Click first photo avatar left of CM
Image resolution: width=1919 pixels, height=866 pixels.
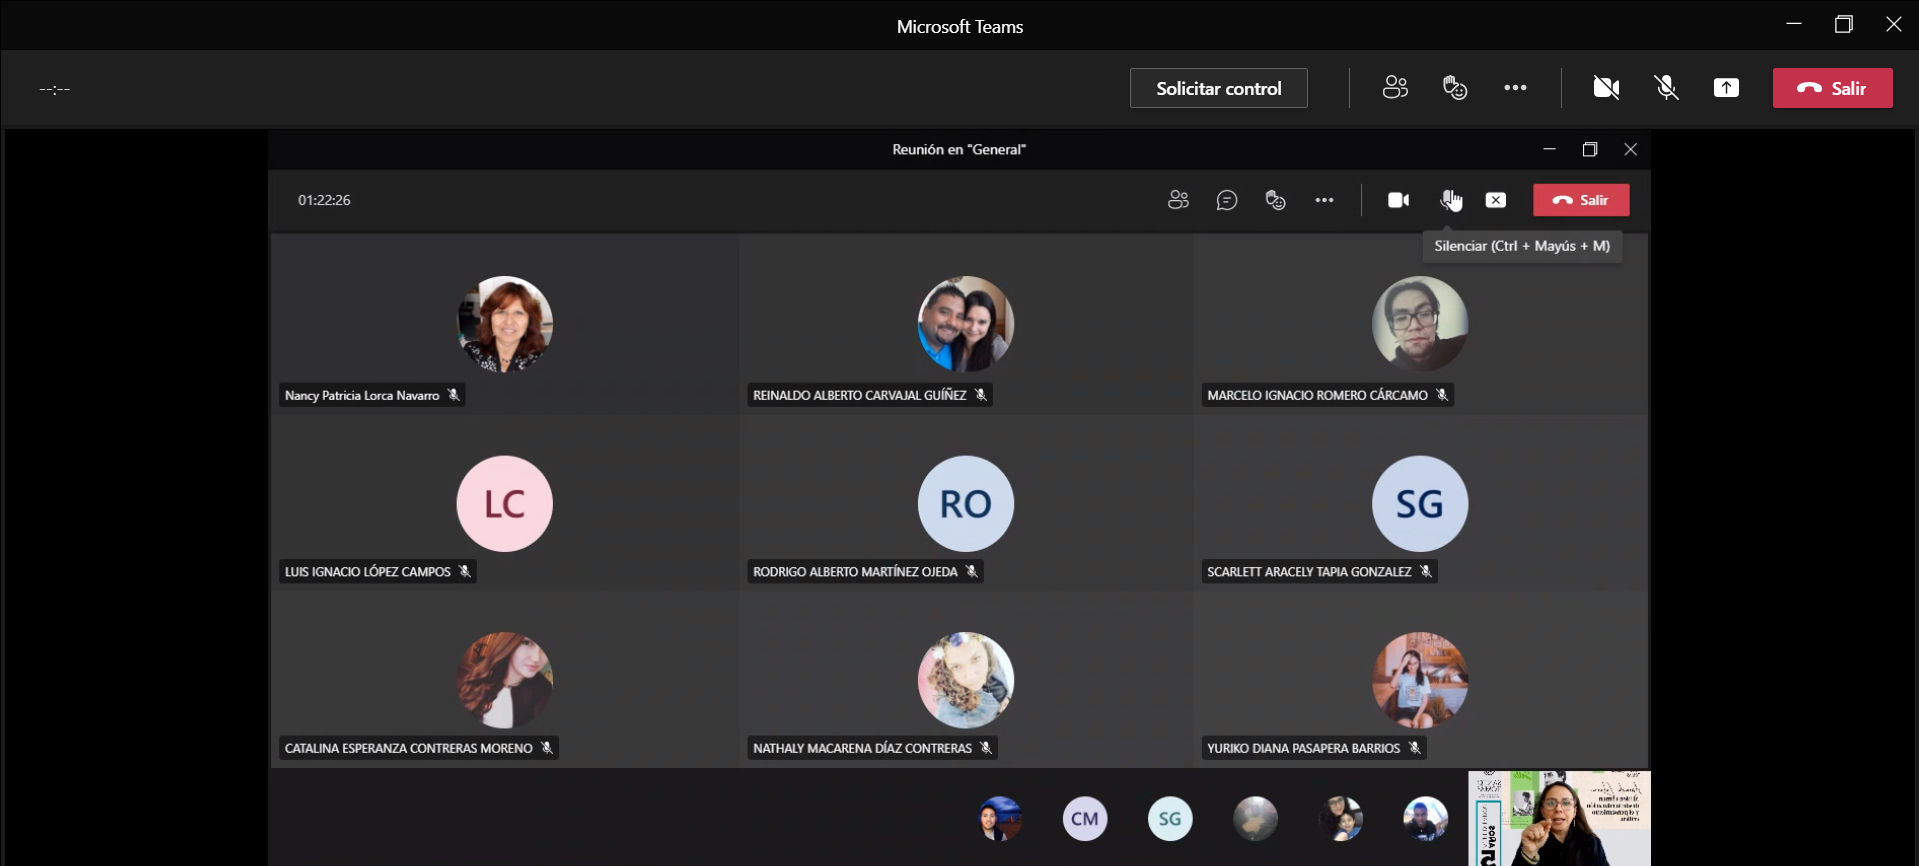[x=1000, y=819]
